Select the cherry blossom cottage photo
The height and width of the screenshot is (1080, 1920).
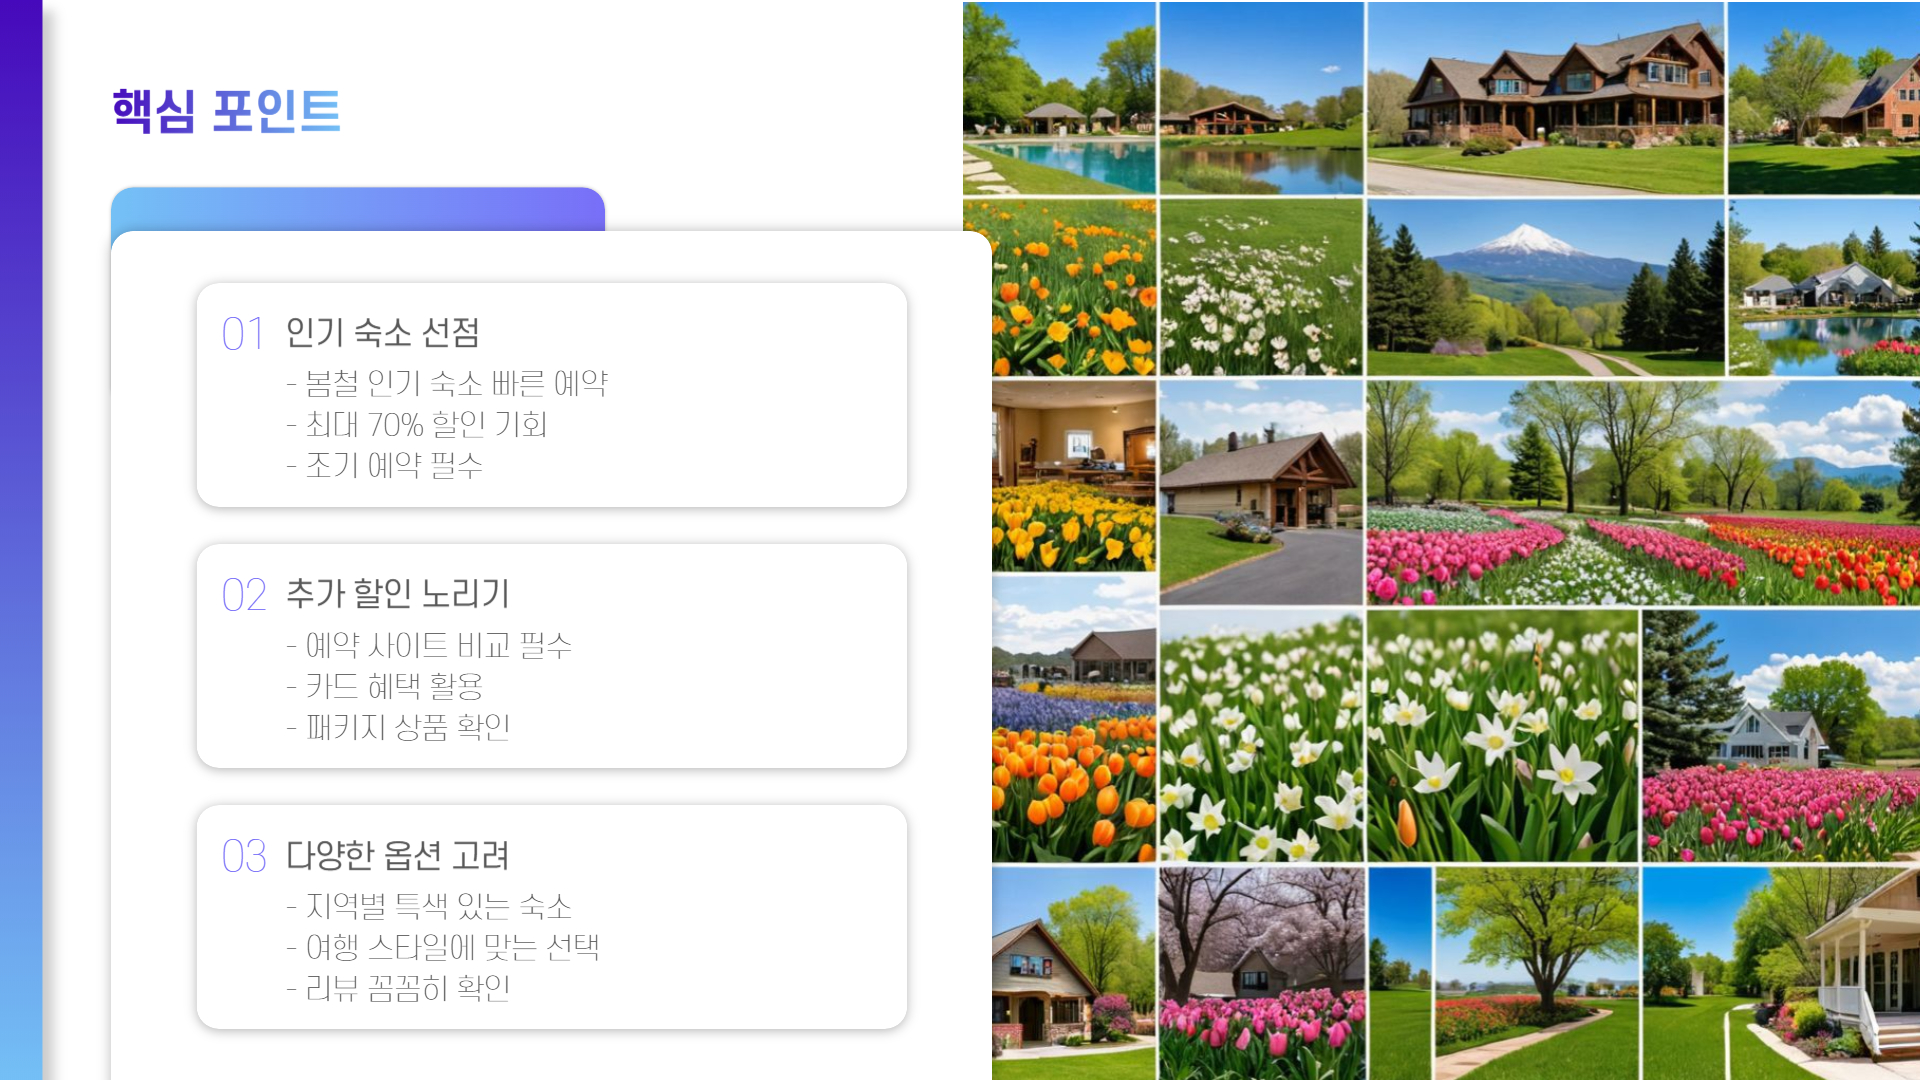pyautogui.click(x=1262, y=972)
